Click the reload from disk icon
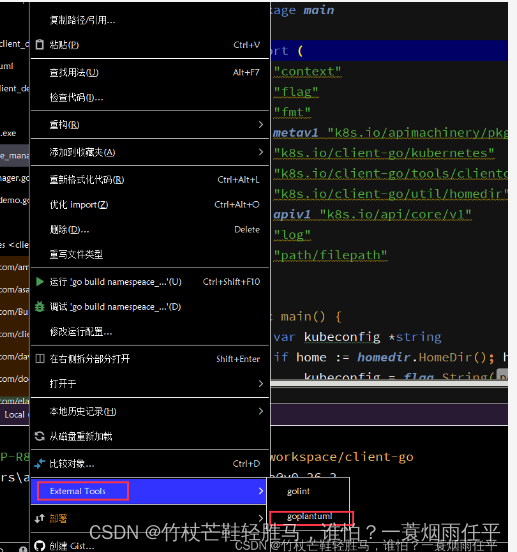 click(40, 437)
